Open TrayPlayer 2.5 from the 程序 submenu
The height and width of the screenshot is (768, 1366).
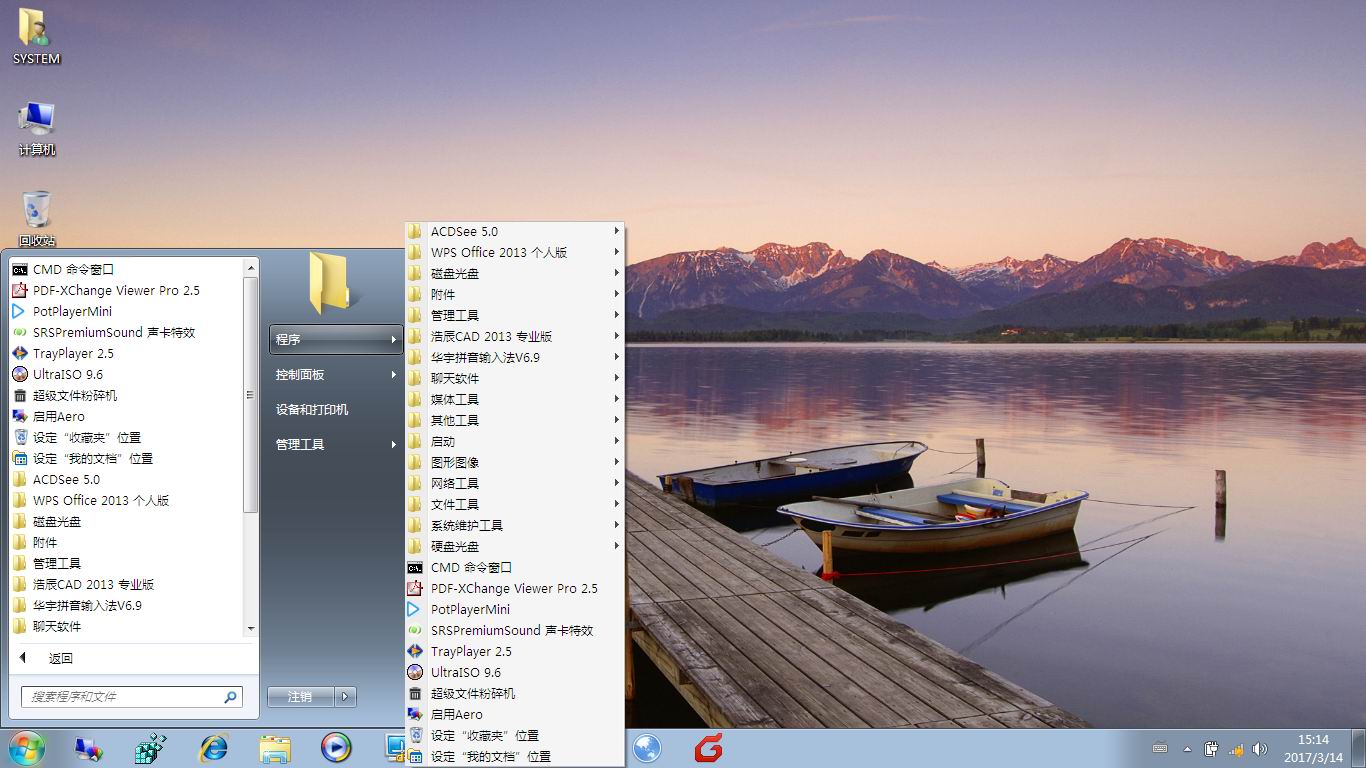pos(514,651)
